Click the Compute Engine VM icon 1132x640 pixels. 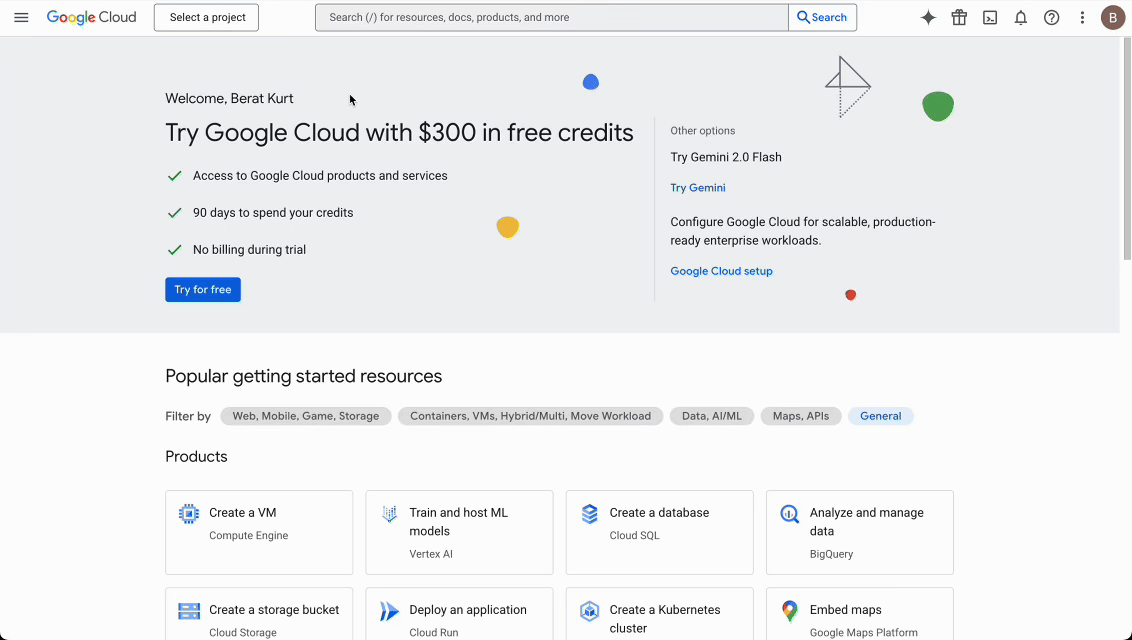189,512
